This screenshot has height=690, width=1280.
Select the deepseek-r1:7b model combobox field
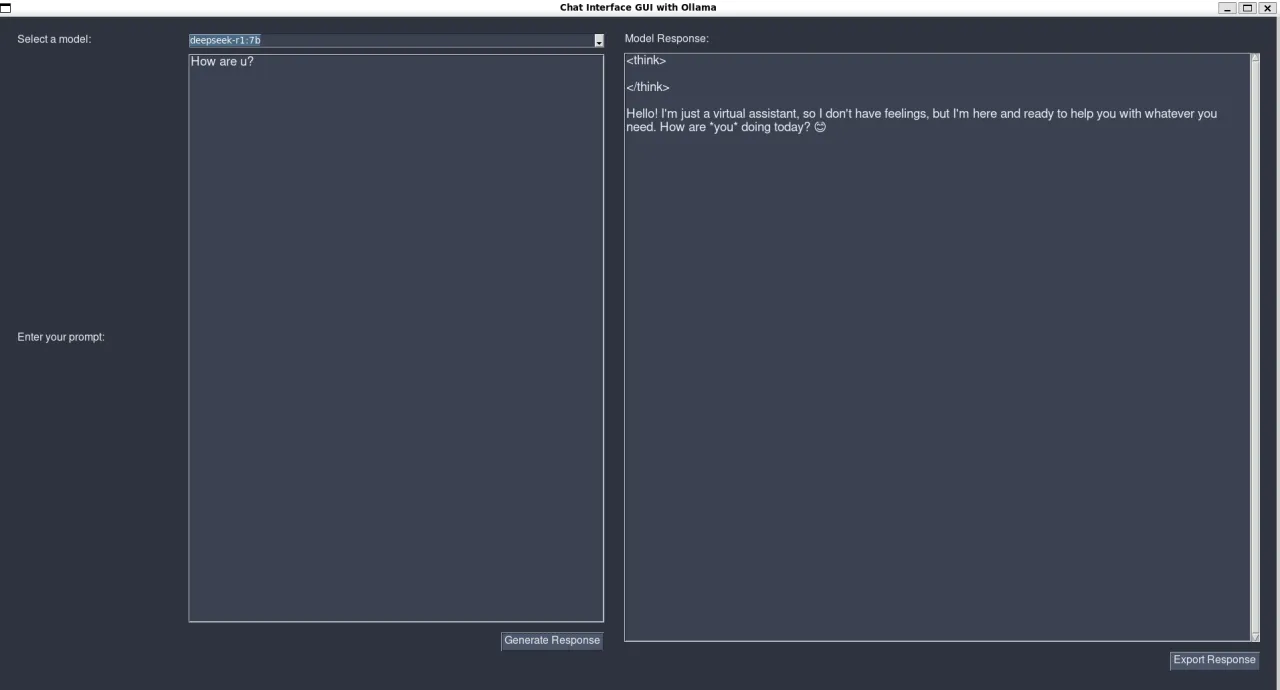tap(390, 41)
